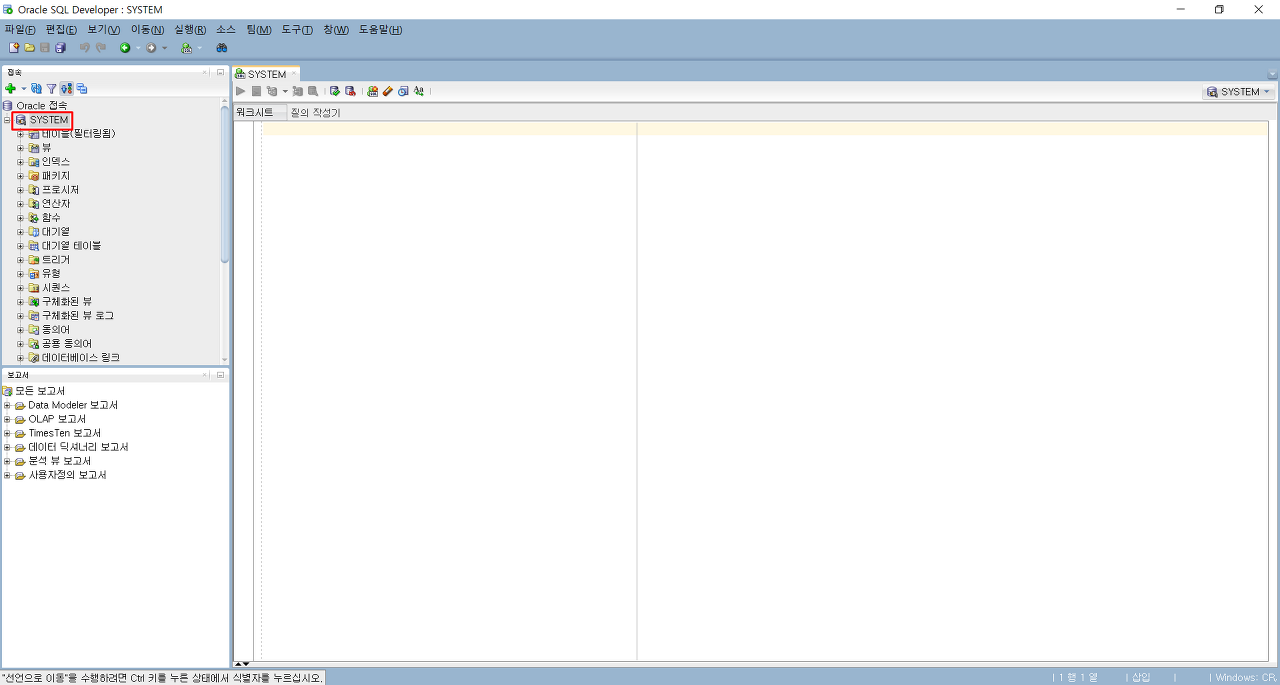Click the Explain Plan icon
The height and width of the screenshot is (685, 1280).
[x=271, y=91]
